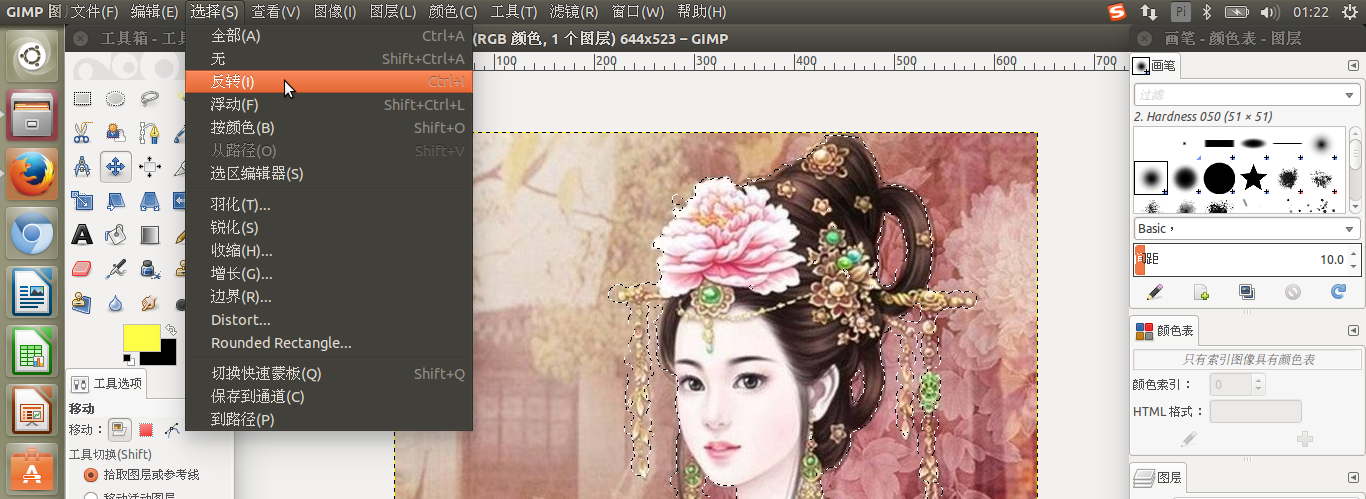Image resolution: width=1366 pixels, height=499 pixels.
Task: Click the Duplicate brush icon
Action: tap(1247, 292)
